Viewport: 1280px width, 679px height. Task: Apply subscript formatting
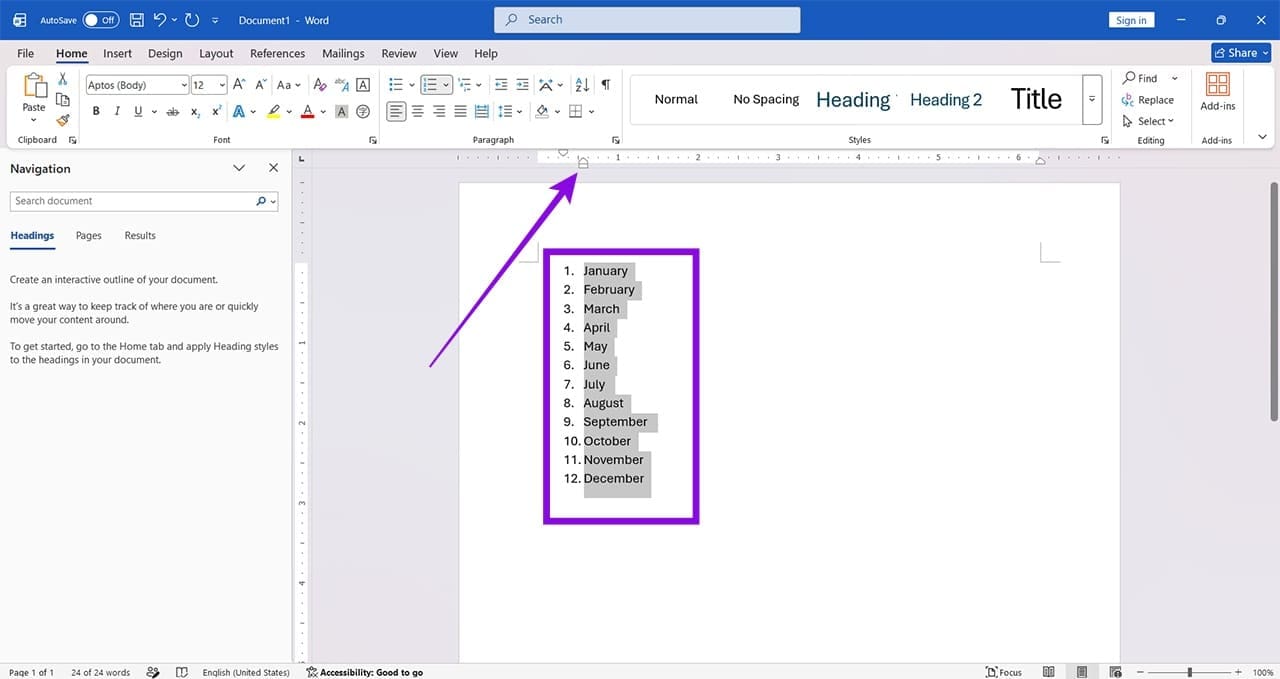point(195,111)
